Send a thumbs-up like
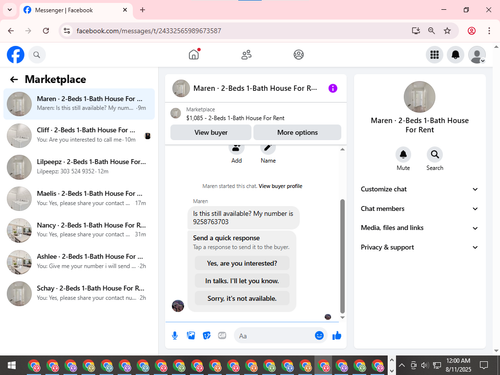 pos(337,336)
